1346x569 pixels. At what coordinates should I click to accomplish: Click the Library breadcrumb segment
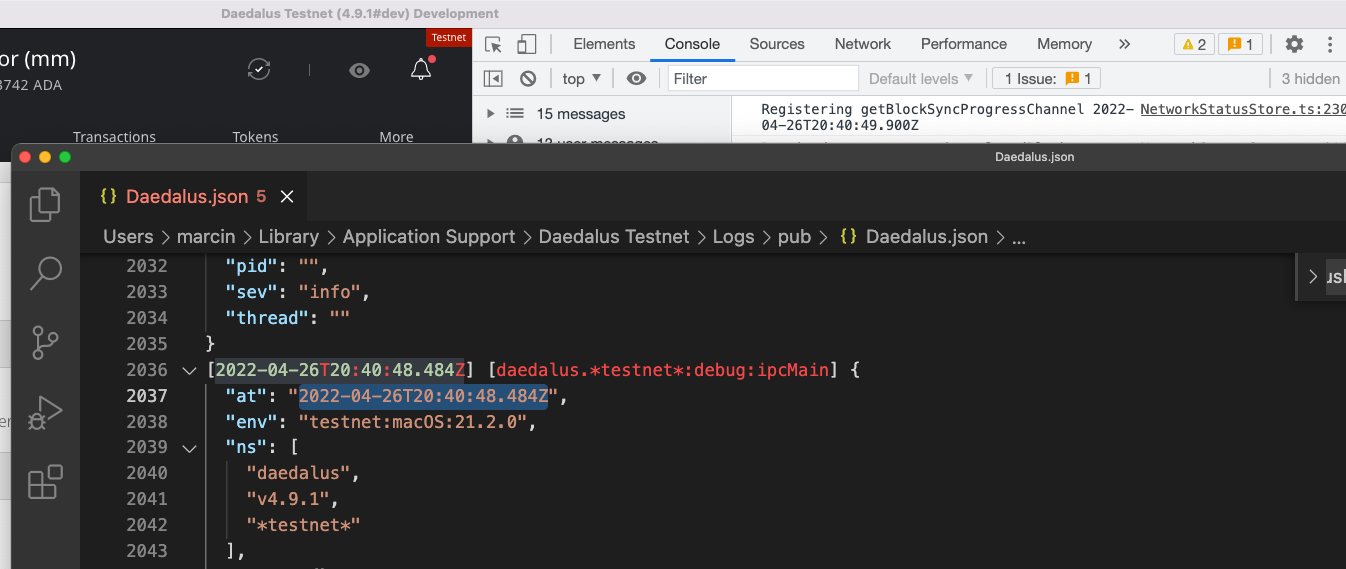[x=289, y=237]
